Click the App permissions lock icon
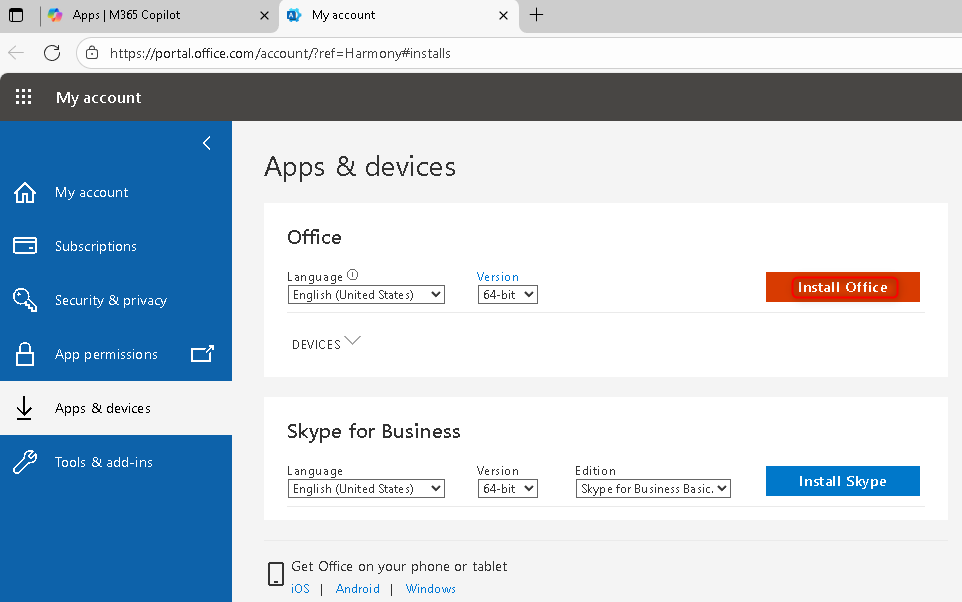Screen dimensions: 962x602 coord(25,354)
